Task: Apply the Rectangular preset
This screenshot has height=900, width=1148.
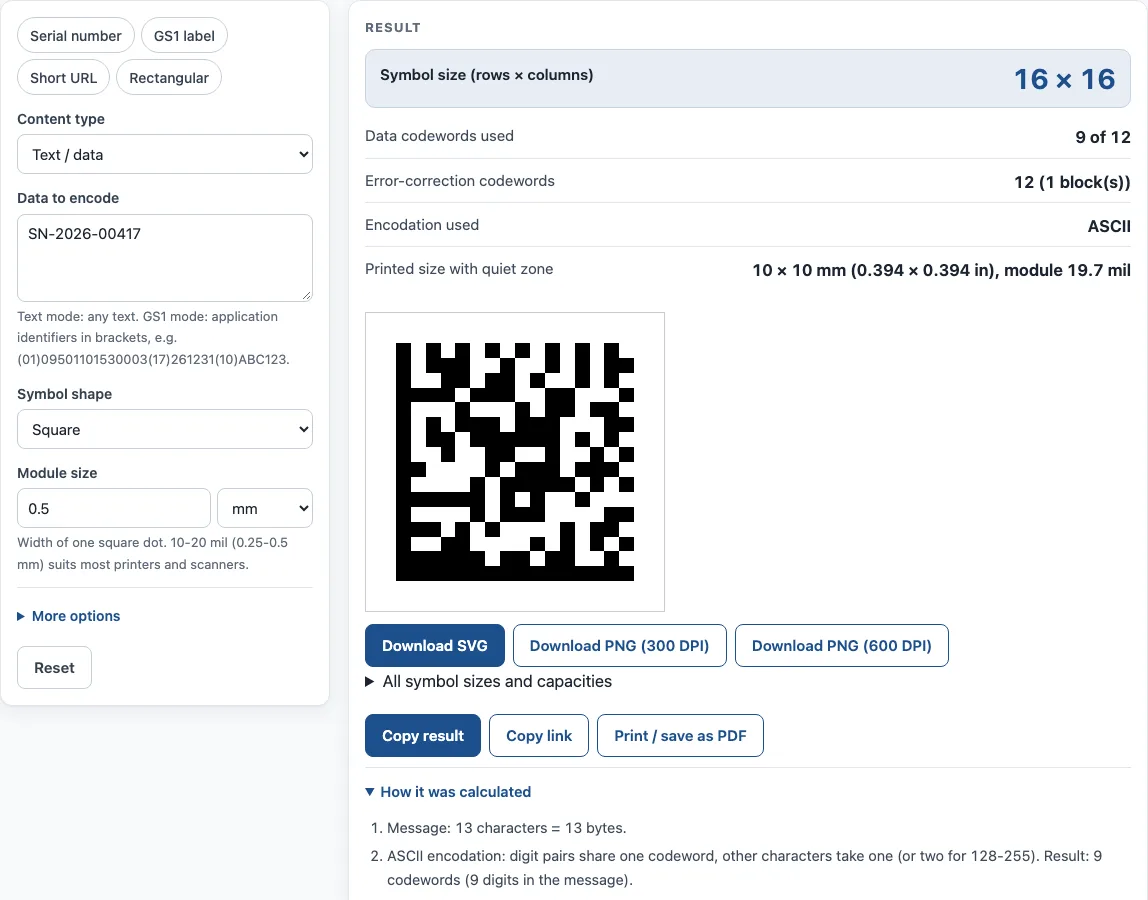Action: [x=168, y=78]
